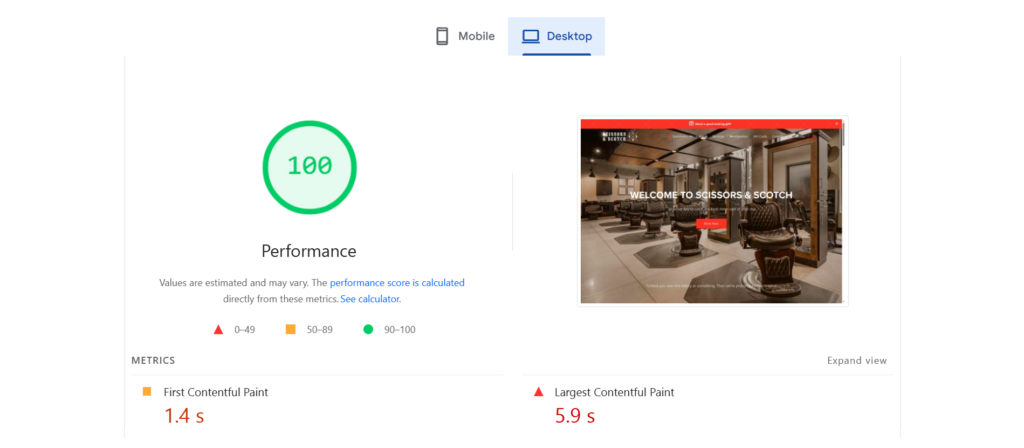Click the orange square beside First Contentful Paint
1024x448 pixels.
(147, 392)
